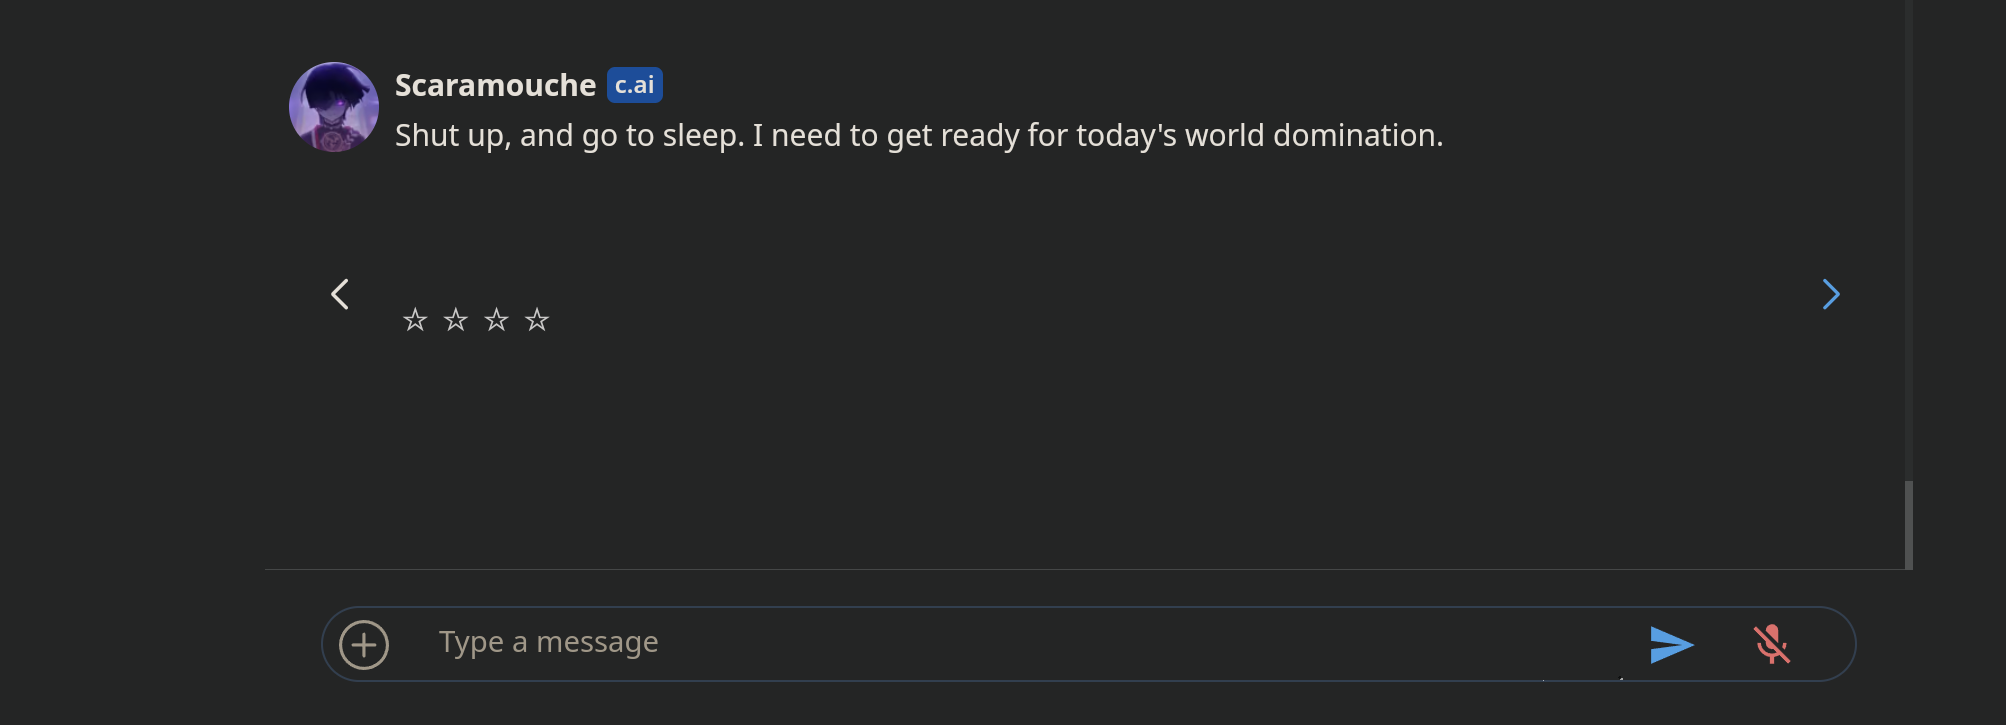The height and width of the screenshot is (725, 2006).
Task: Click the Scaramouche character name
Action: pos(495,86)
